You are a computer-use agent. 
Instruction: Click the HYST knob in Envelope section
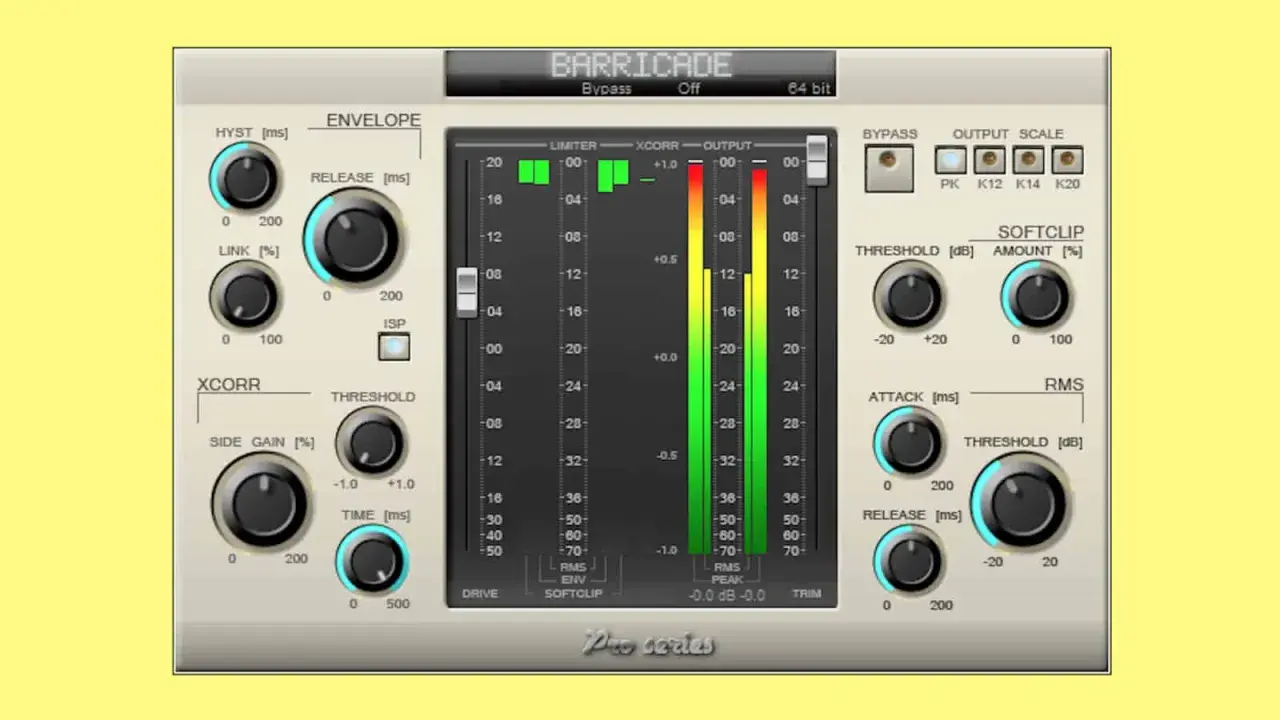[246, 178]
